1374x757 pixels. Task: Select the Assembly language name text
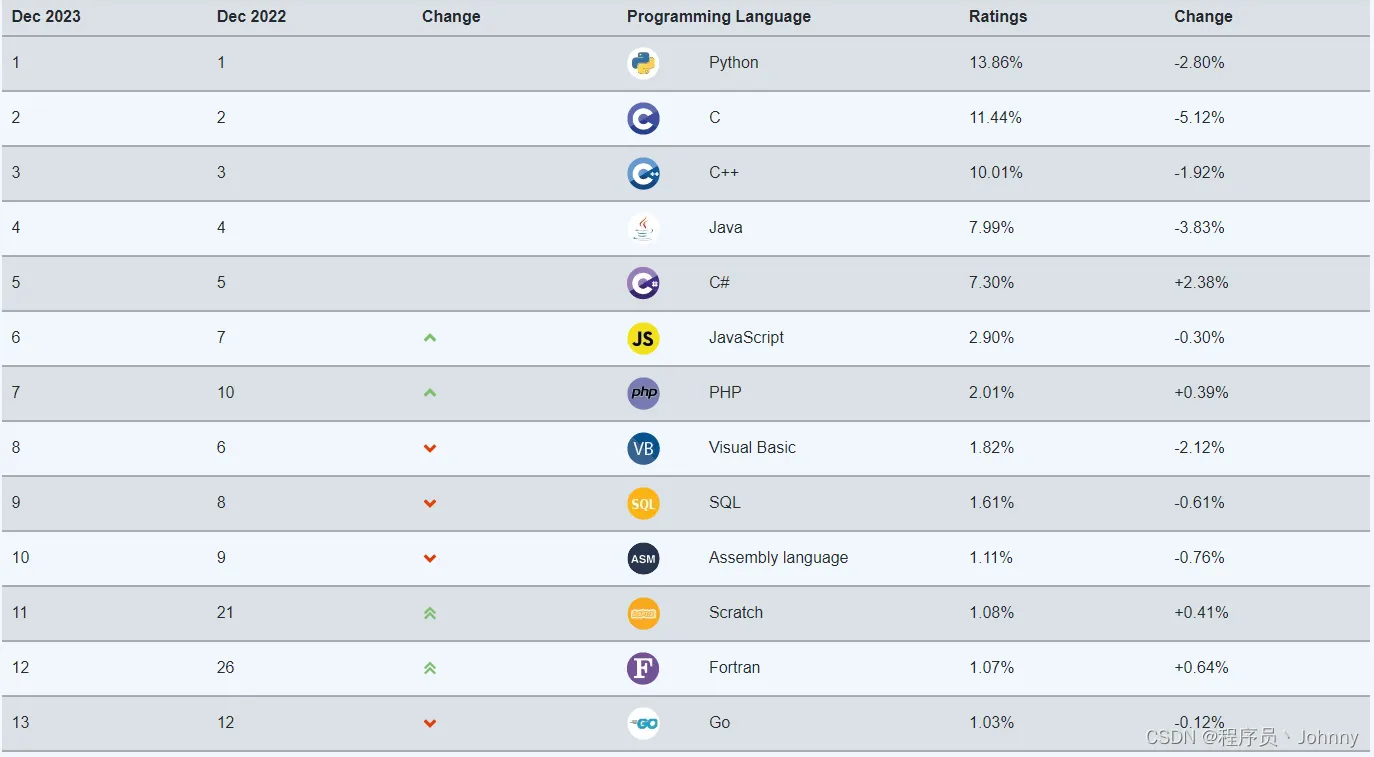778,558
